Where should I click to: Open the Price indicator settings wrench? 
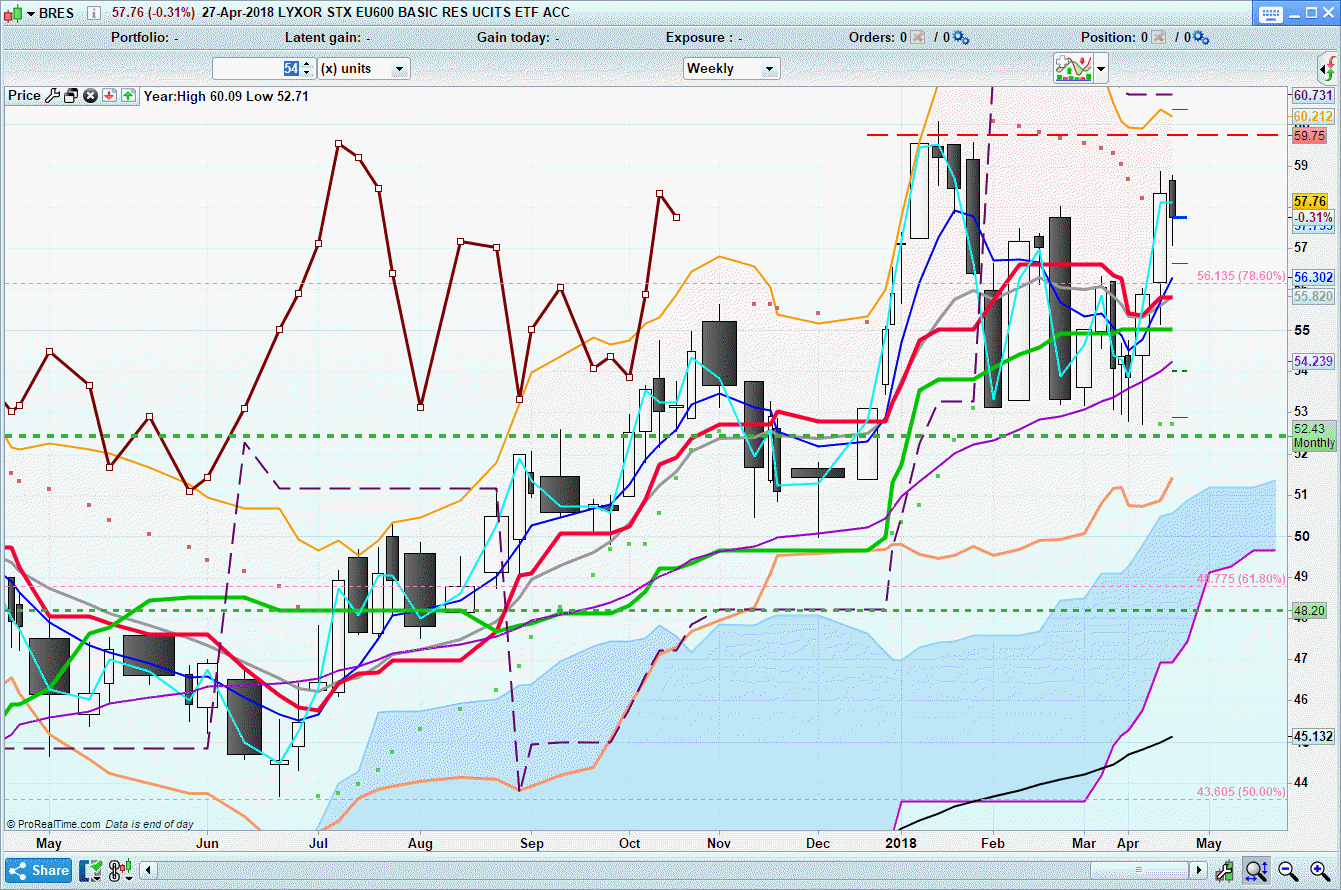(x=53, y=96)
